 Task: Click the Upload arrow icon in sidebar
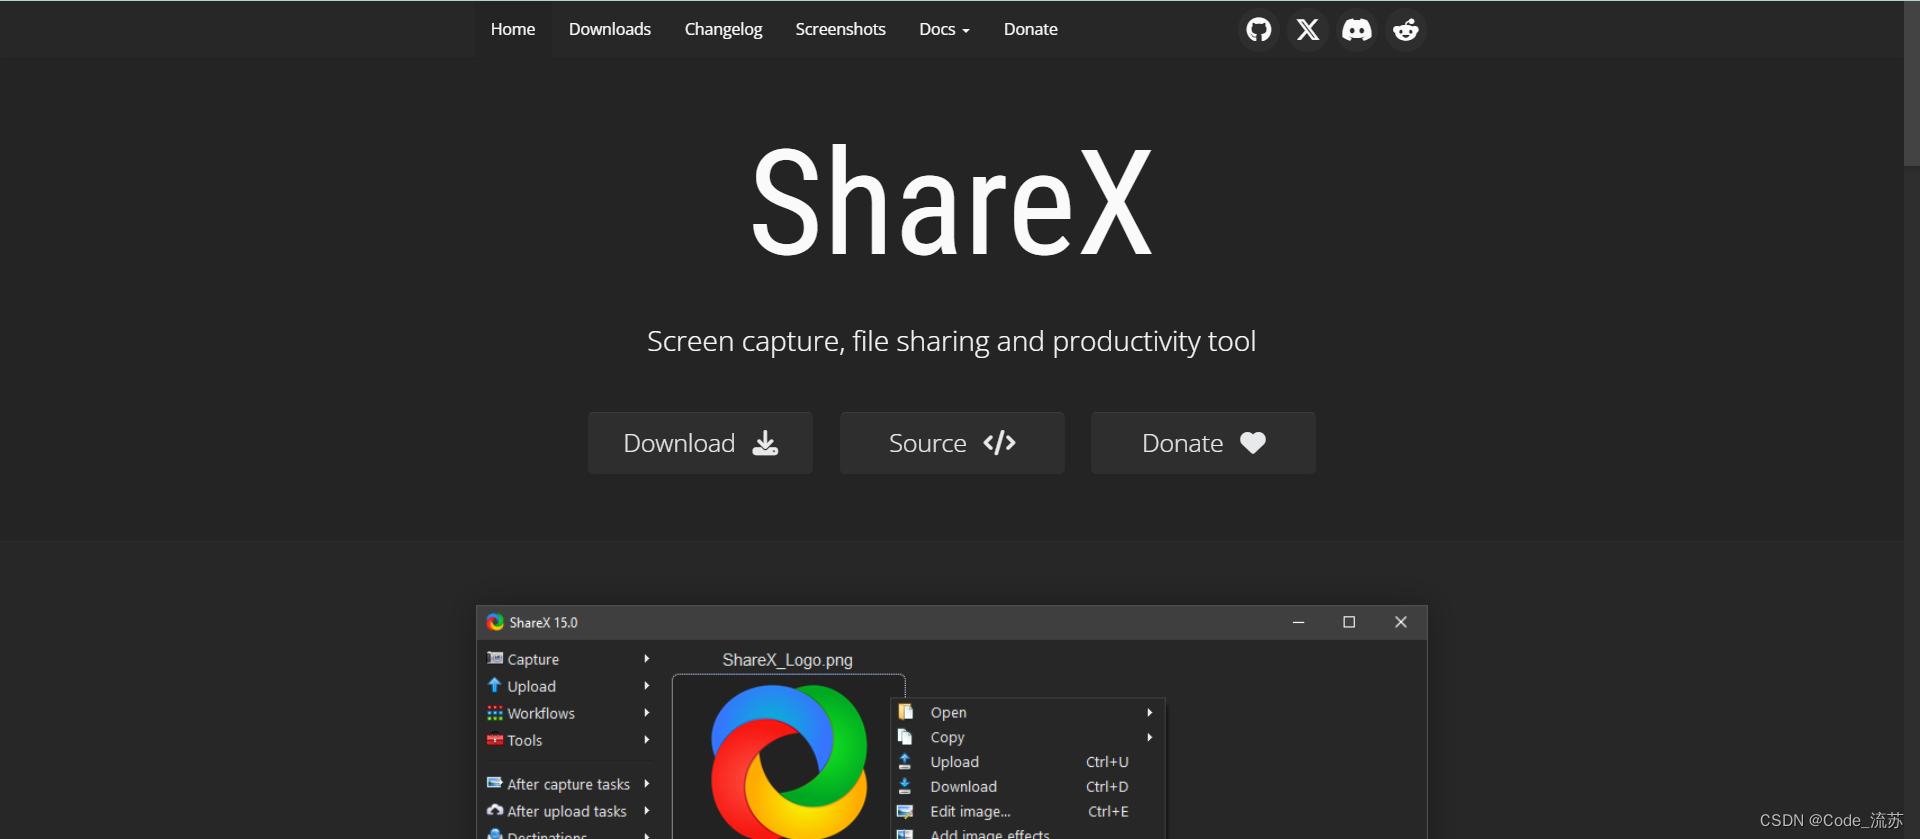(x=494, y=685)
